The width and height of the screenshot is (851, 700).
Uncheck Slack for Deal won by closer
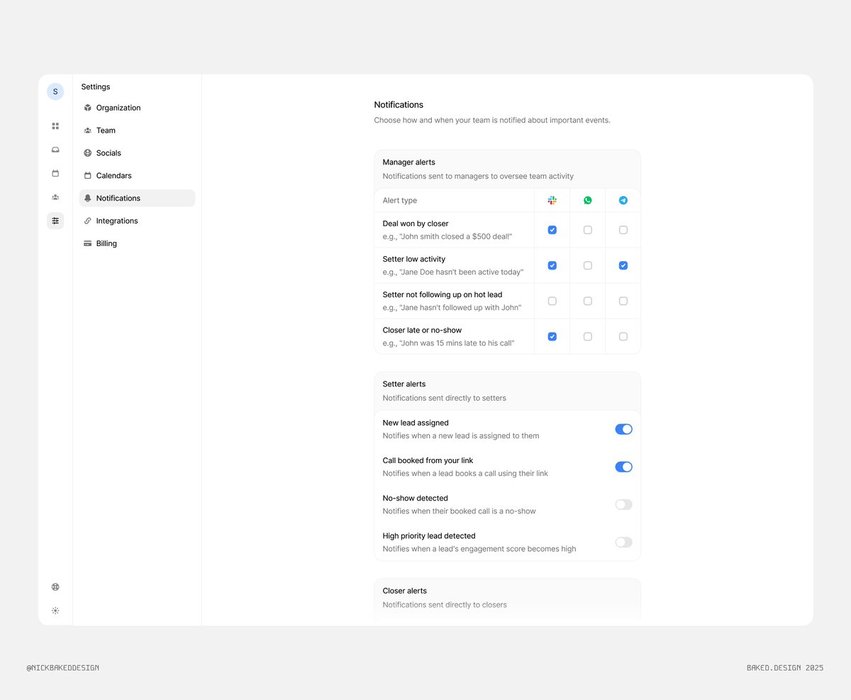click(x=552, y=230)
